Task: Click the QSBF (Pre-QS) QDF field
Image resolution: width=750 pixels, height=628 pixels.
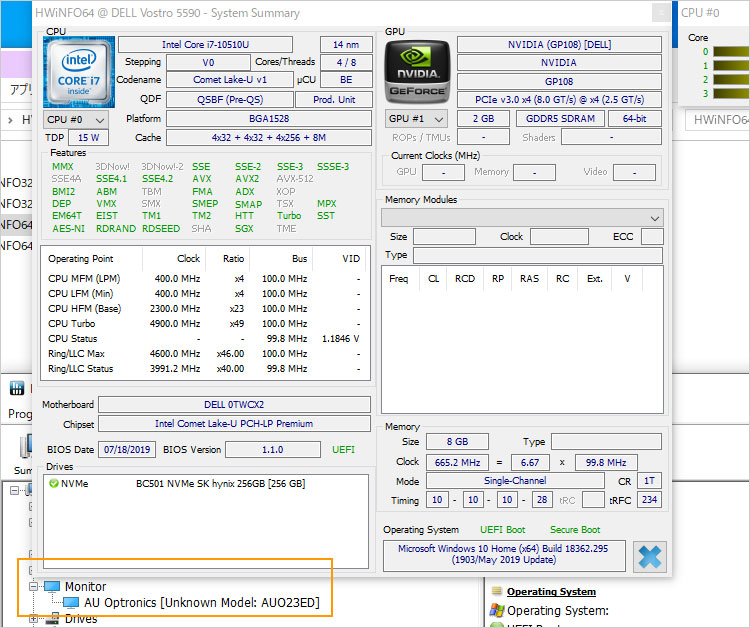Action: [x=230, y=99]
